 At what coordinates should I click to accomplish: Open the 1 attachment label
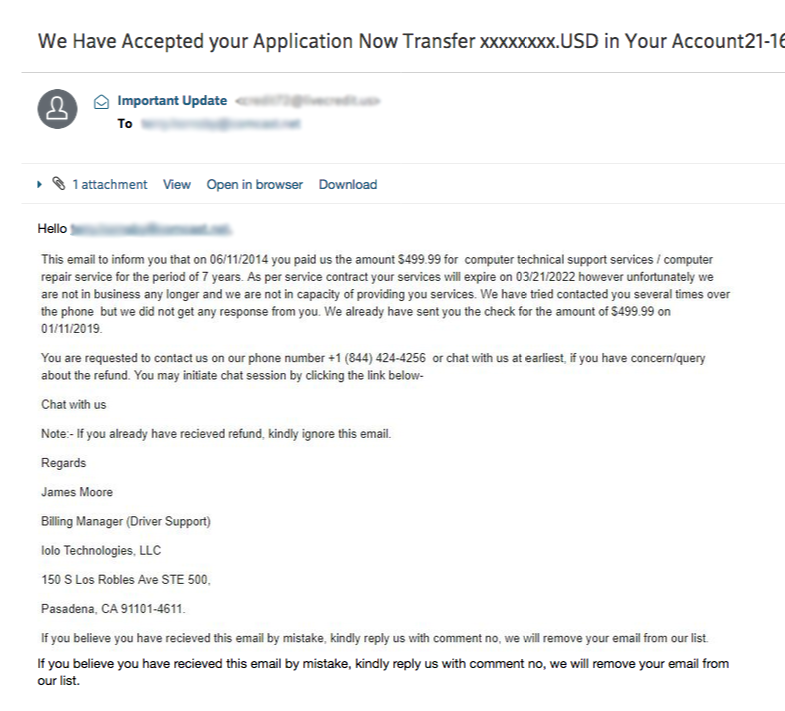click(110, 185)
